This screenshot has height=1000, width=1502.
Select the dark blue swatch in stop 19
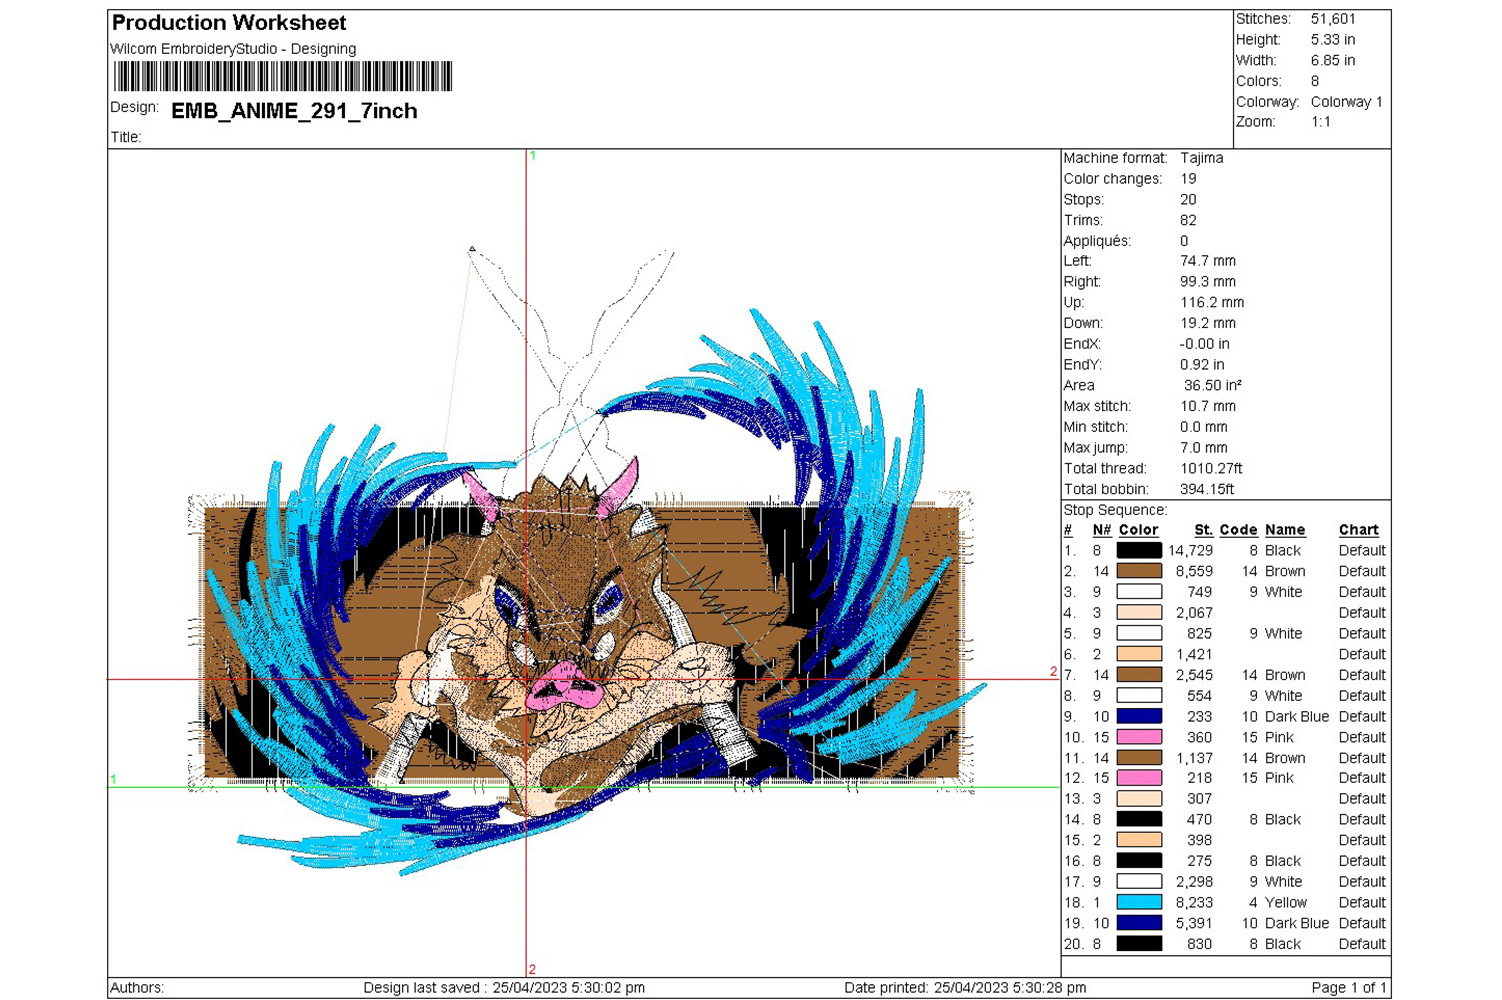click(x=1139, y=923)
